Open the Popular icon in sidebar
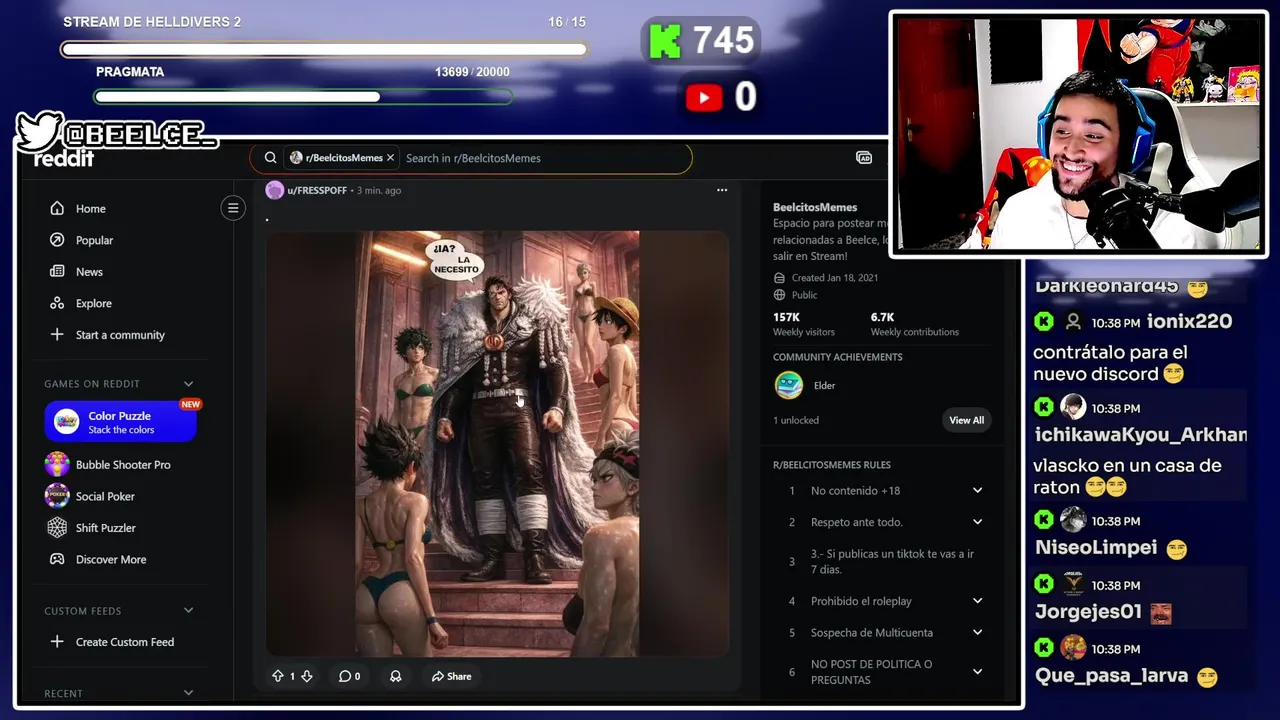This screenshot has height=720, width=1280. (57, 240)
